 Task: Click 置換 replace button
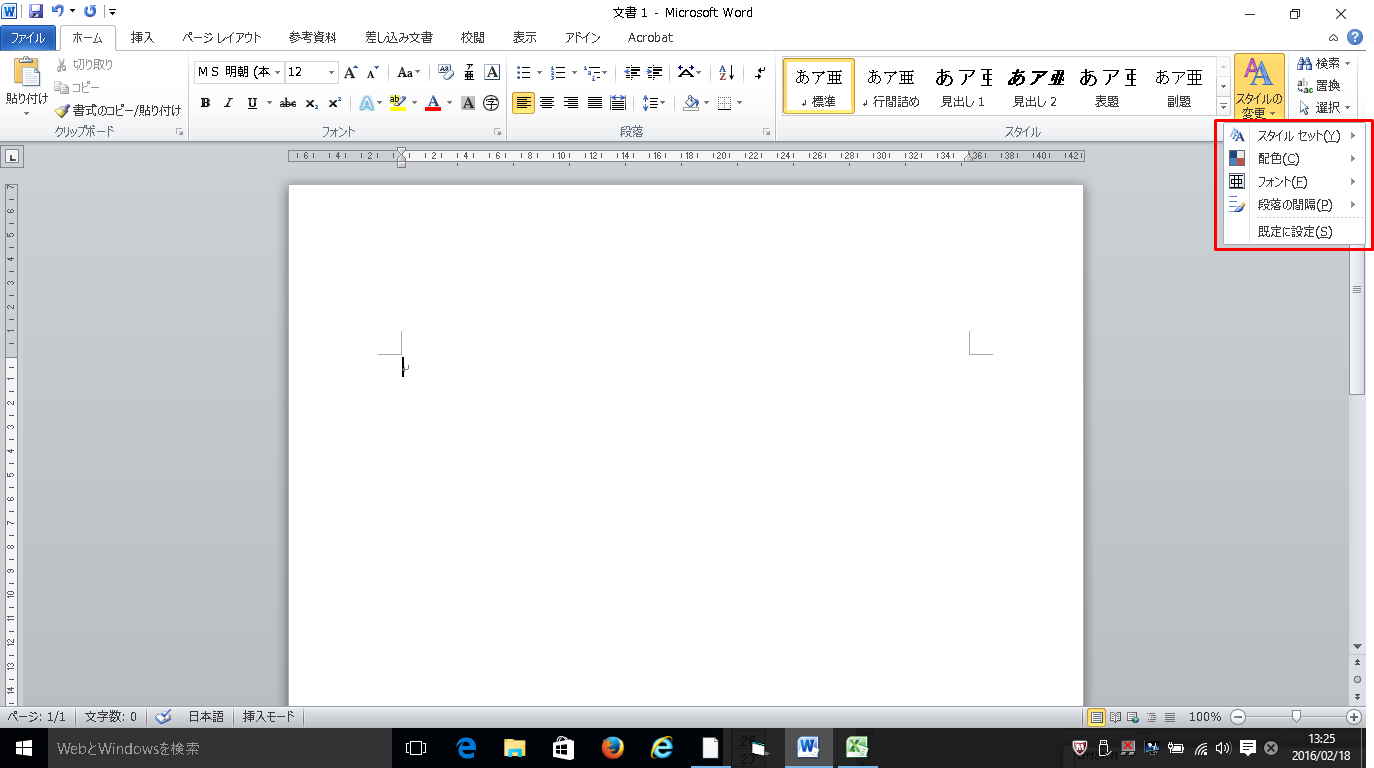click(1320, 86)
